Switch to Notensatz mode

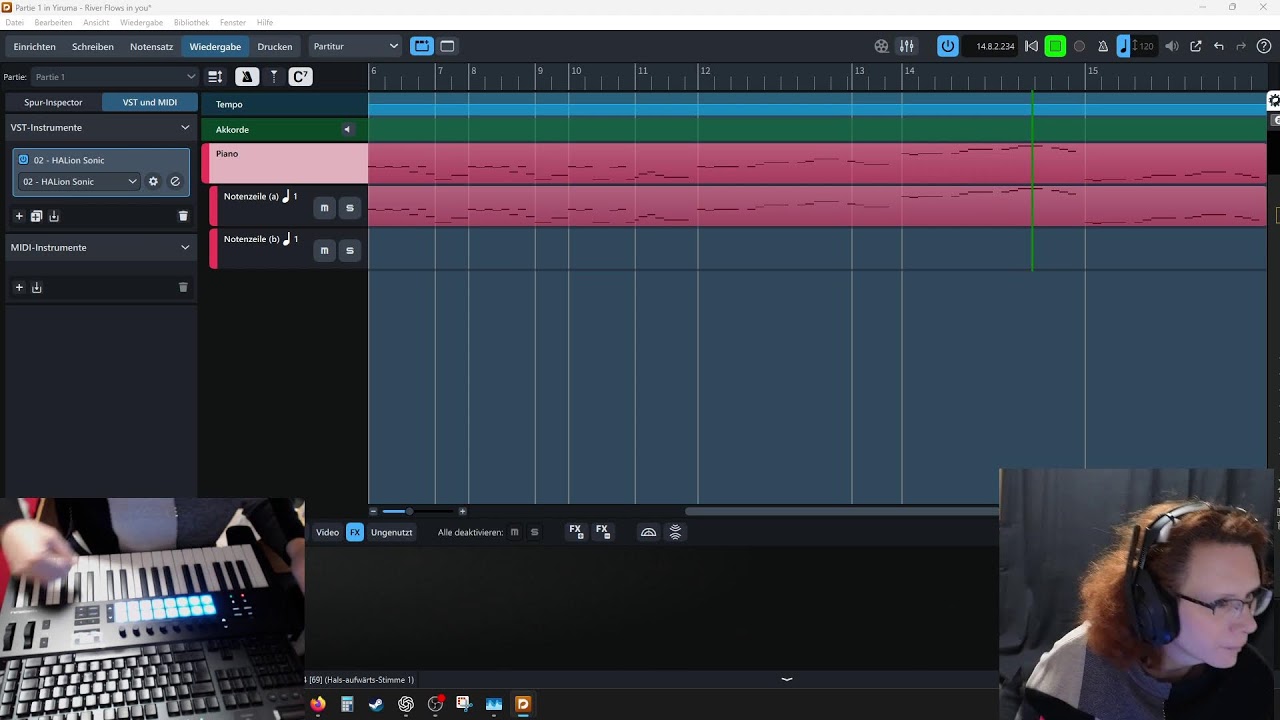(x=152, y=47)
